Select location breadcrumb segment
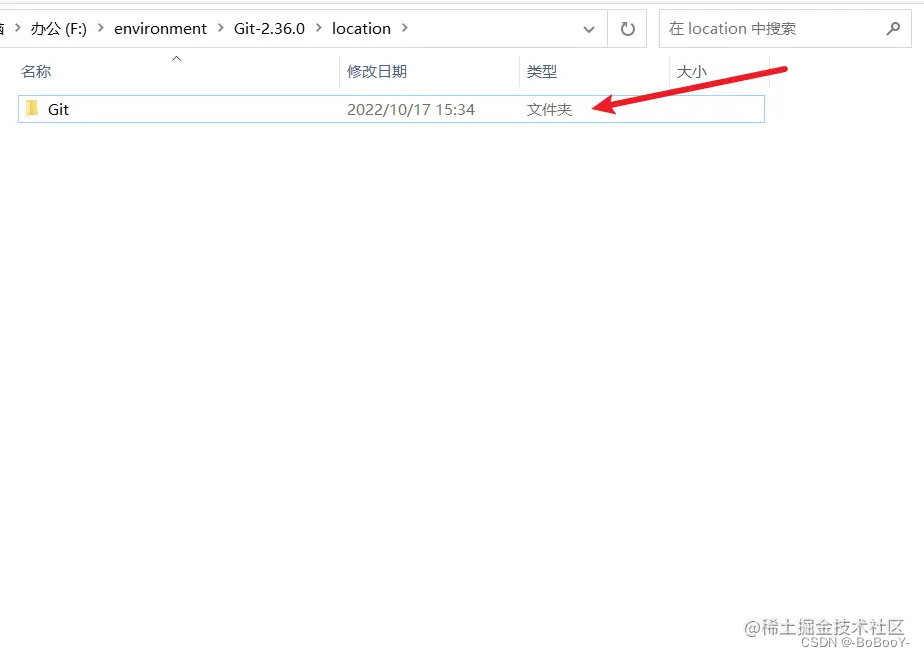Screen dimensions: 924x657 coord(361,28)
